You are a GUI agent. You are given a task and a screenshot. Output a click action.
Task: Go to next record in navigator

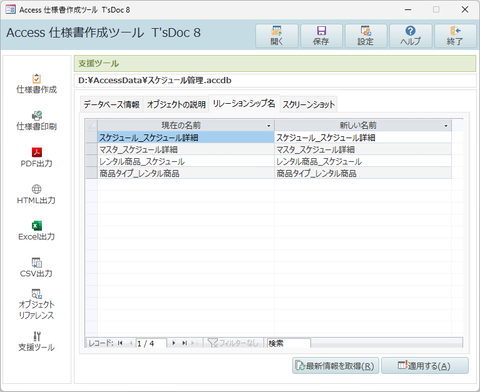coord(173,343)
